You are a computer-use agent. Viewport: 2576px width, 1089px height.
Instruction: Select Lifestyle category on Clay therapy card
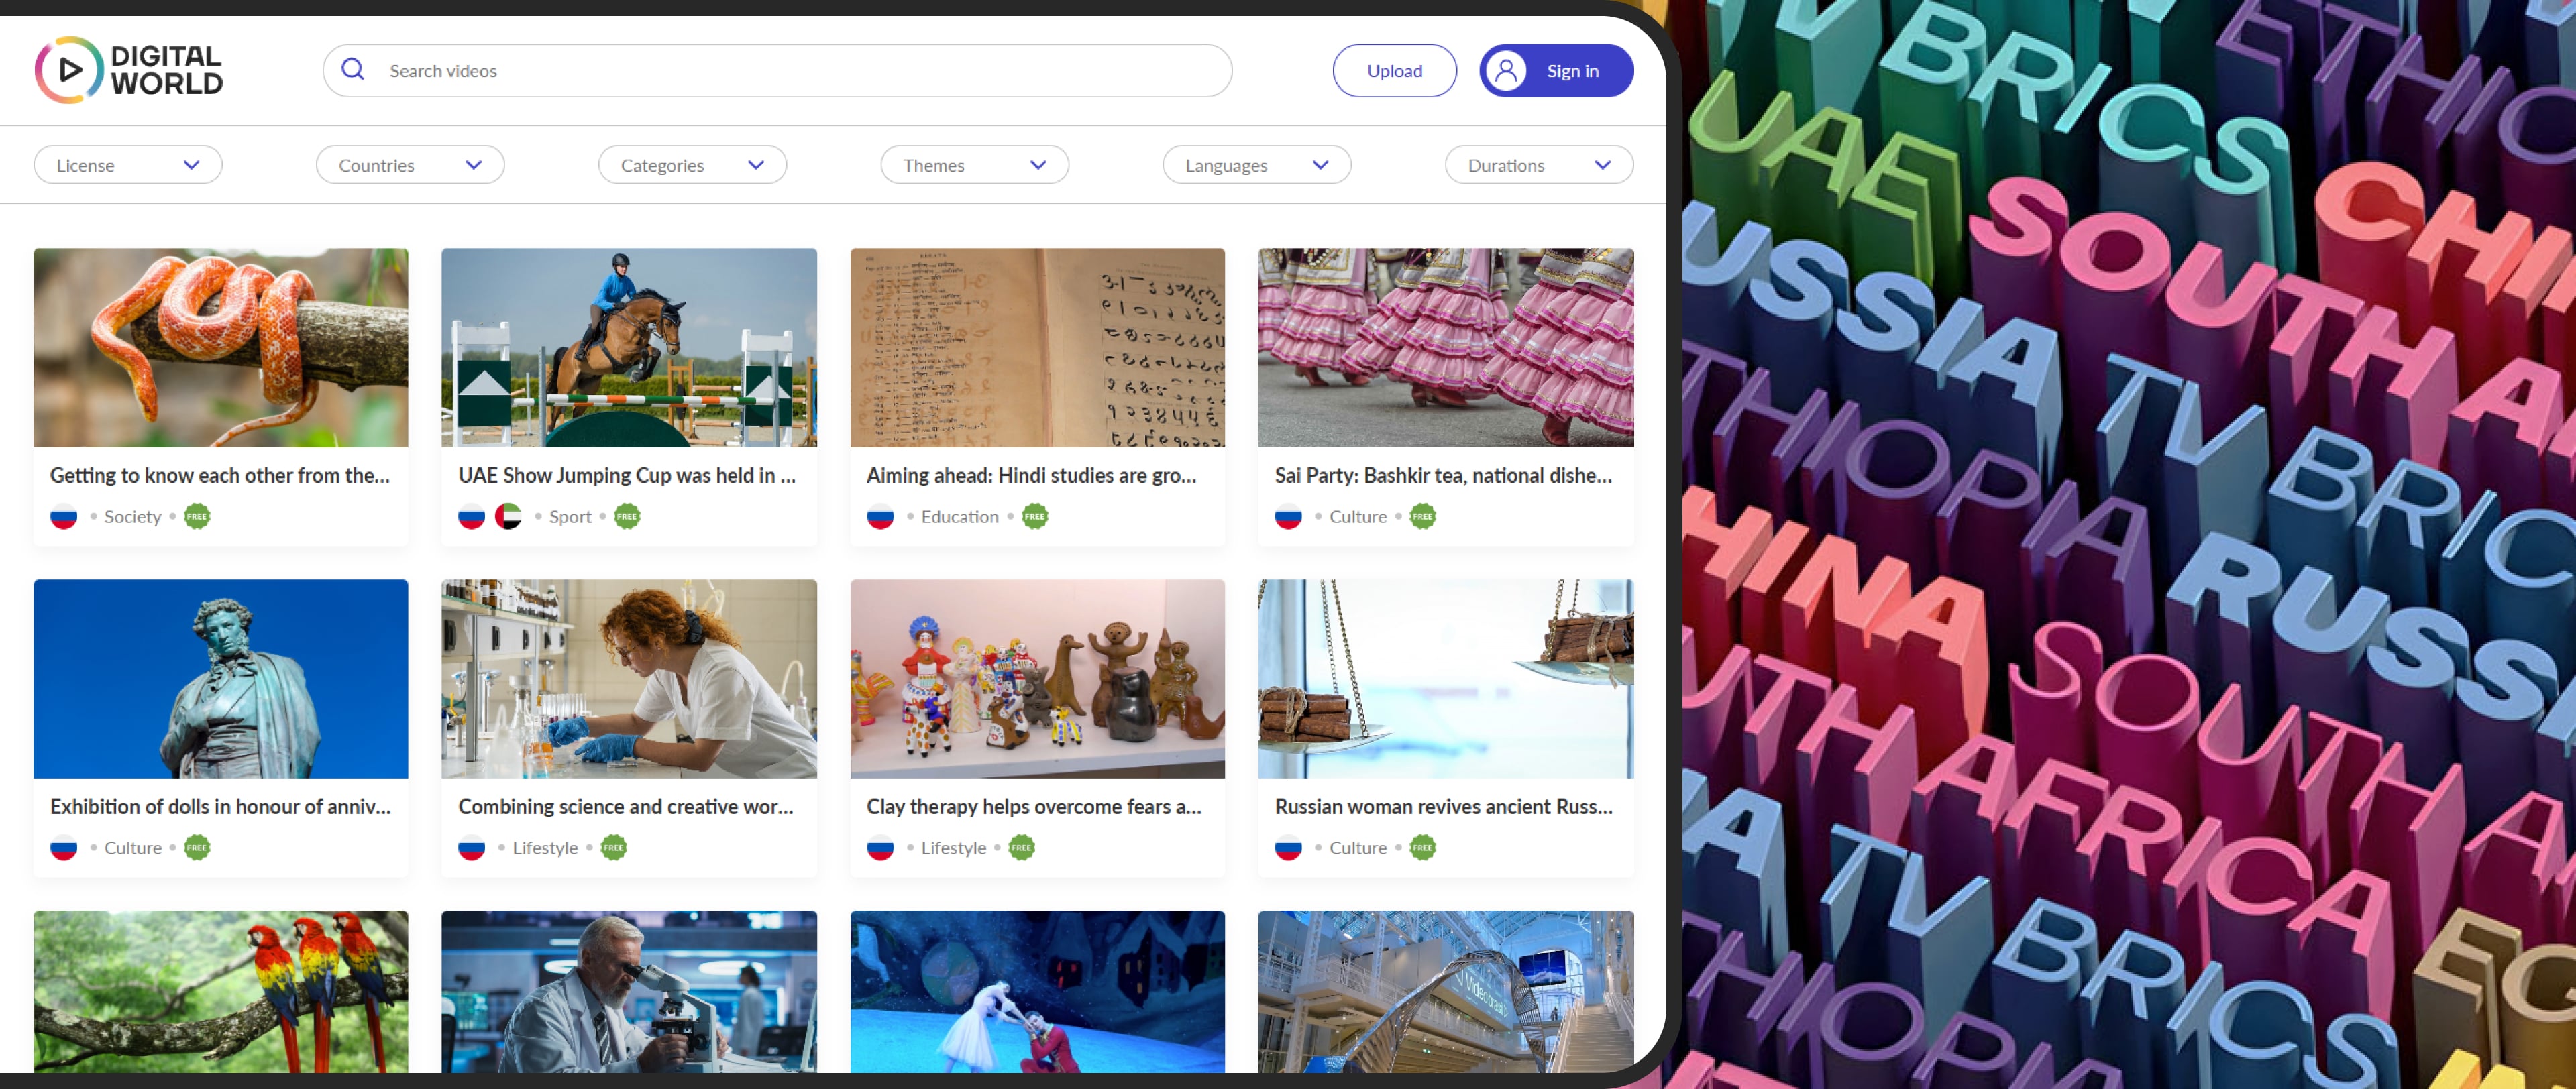click(953, 848)
